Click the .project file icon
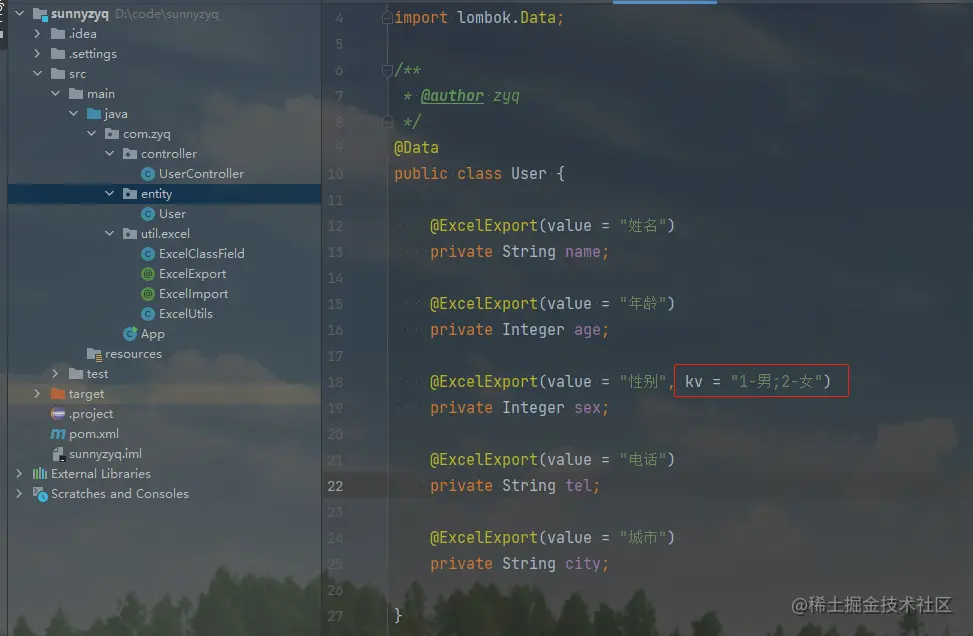Screen dimensions: 973x636 58,414
